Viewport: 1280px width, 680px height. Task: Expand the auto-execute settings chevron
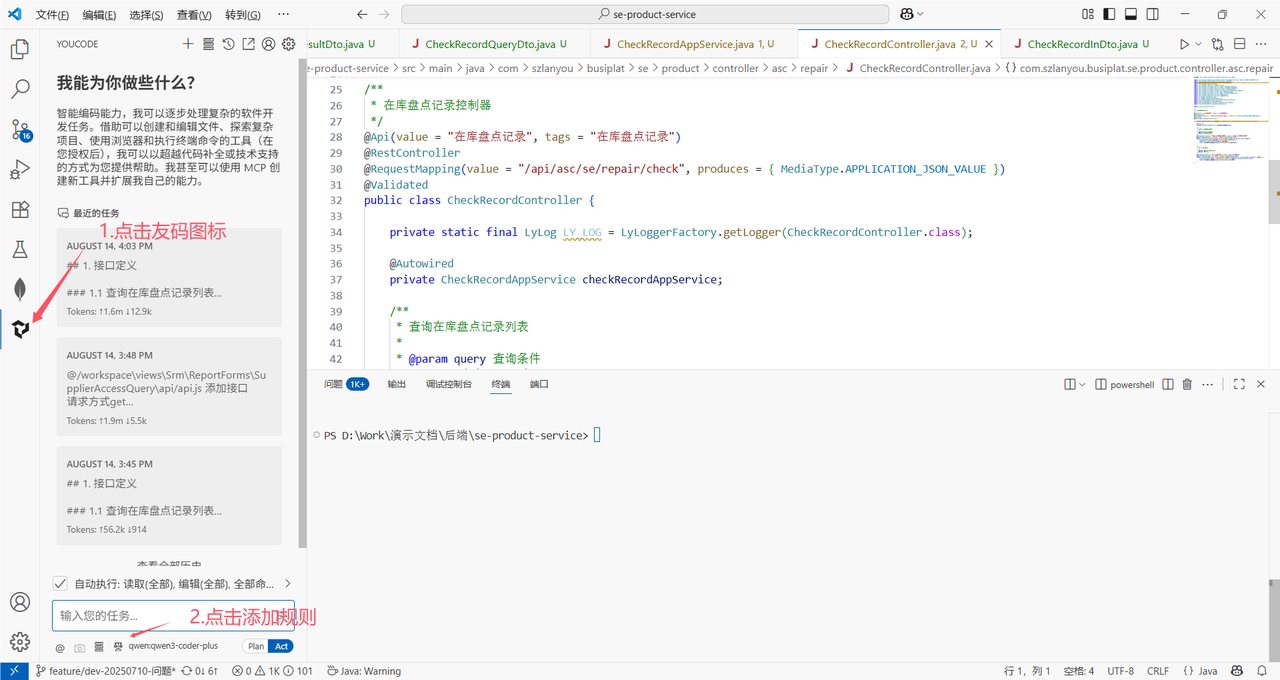click(x=288, y=583)
